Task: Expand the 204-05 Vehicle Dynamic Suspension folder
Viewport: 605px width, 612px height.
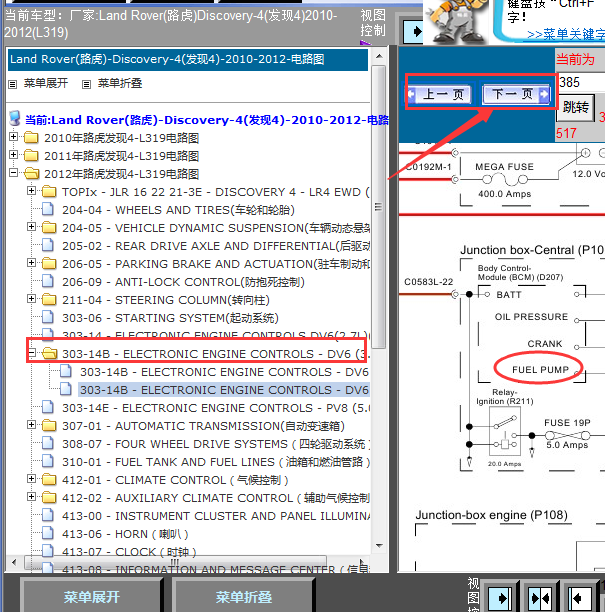Action: pyautogui.click(x=31, y=226)
